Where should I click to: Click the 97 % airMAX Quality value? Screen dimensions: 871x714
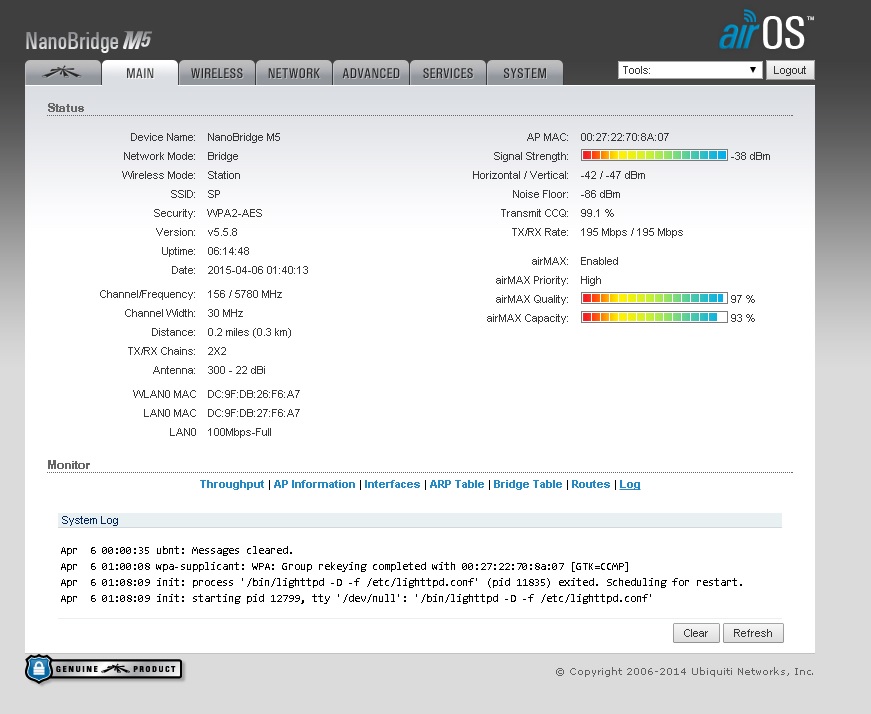point(743,299)
